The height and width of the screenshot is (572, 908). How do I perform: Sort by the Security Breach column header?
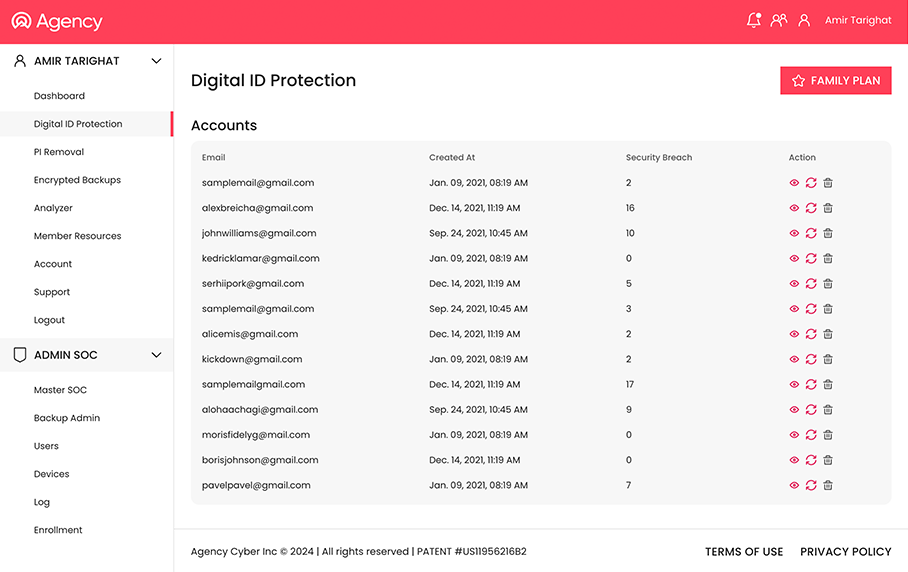658,157
